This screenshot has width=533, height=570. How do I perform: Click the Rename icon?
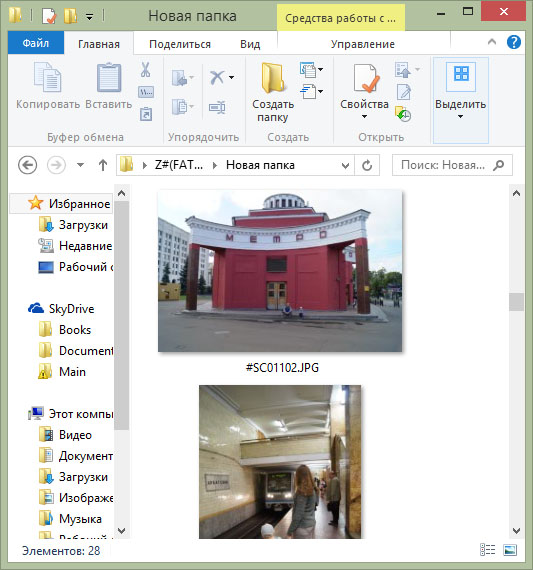tap(217, 108)
